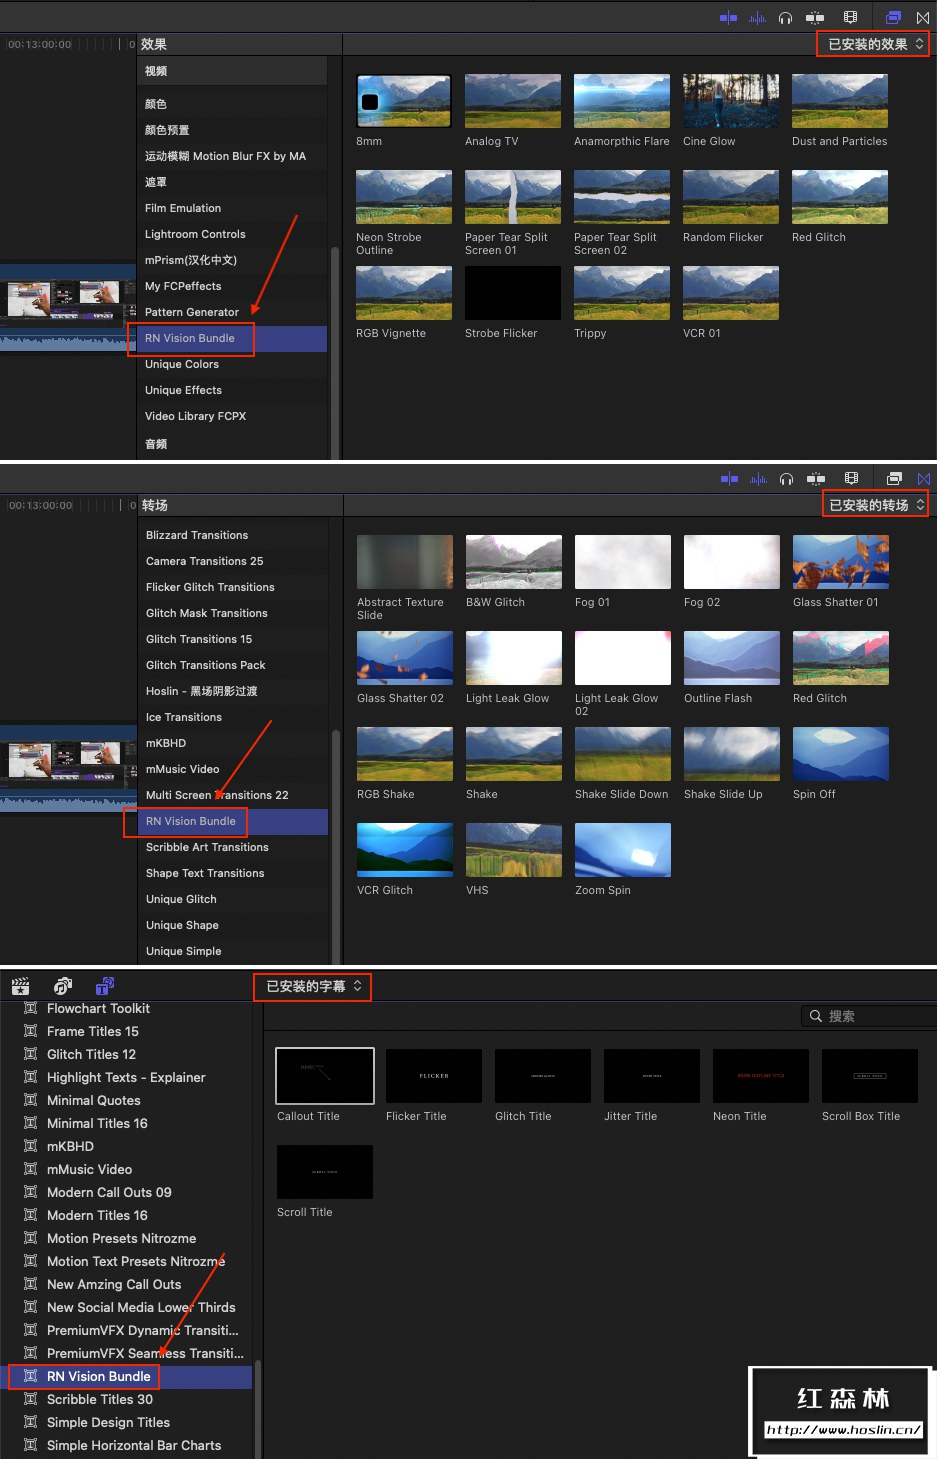
Task: Click highlighted transitions browser icon above transitions list
Action: tap(924, 479)
